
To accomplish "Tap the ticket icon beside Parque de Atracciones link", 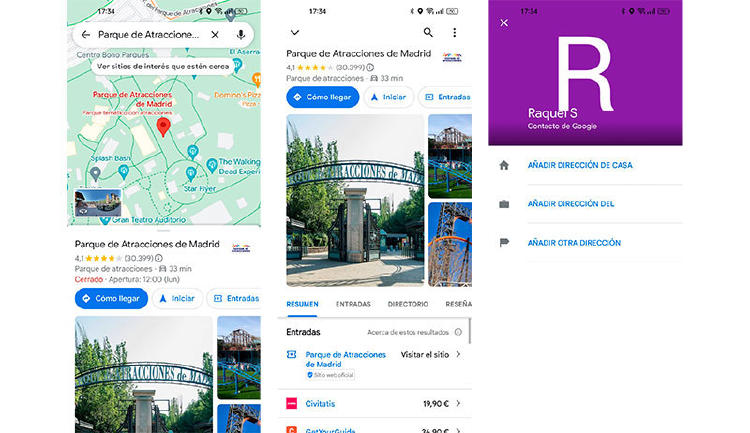I will point(291,355).
